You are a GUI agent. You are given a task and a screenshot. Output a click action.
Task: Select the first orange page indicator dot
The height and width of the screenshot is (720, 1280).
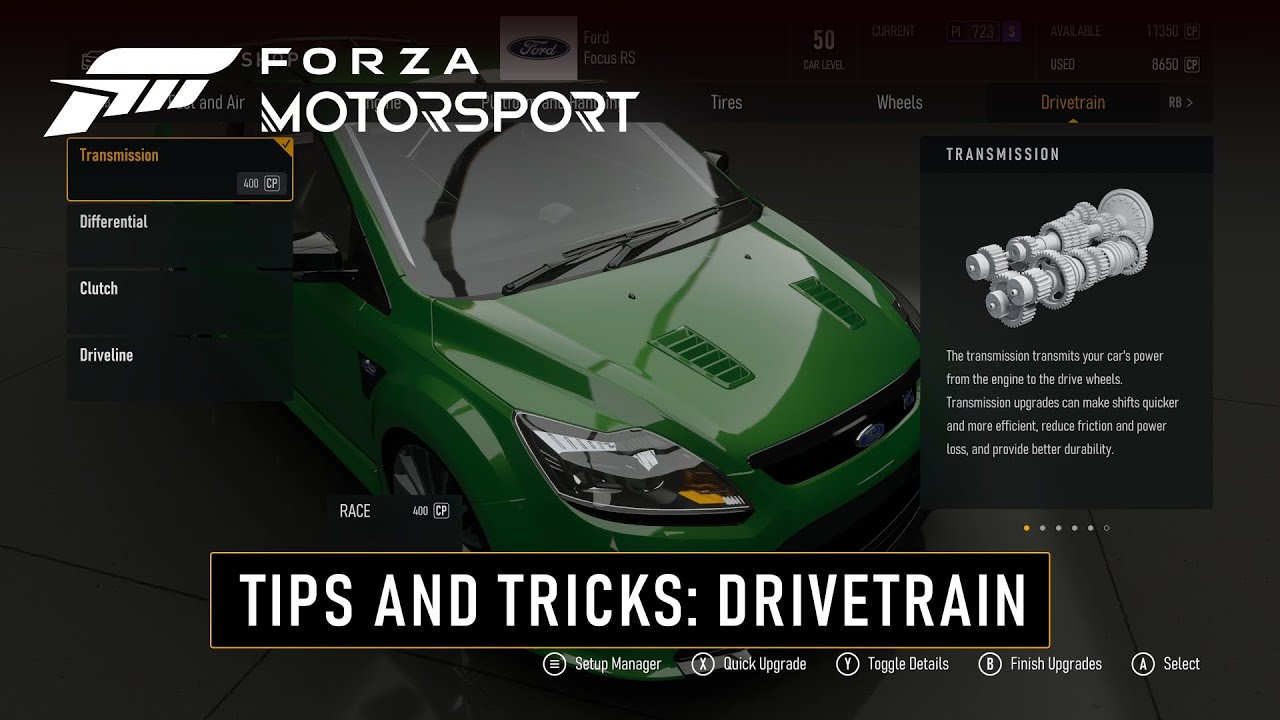[x=1026, y=528]
